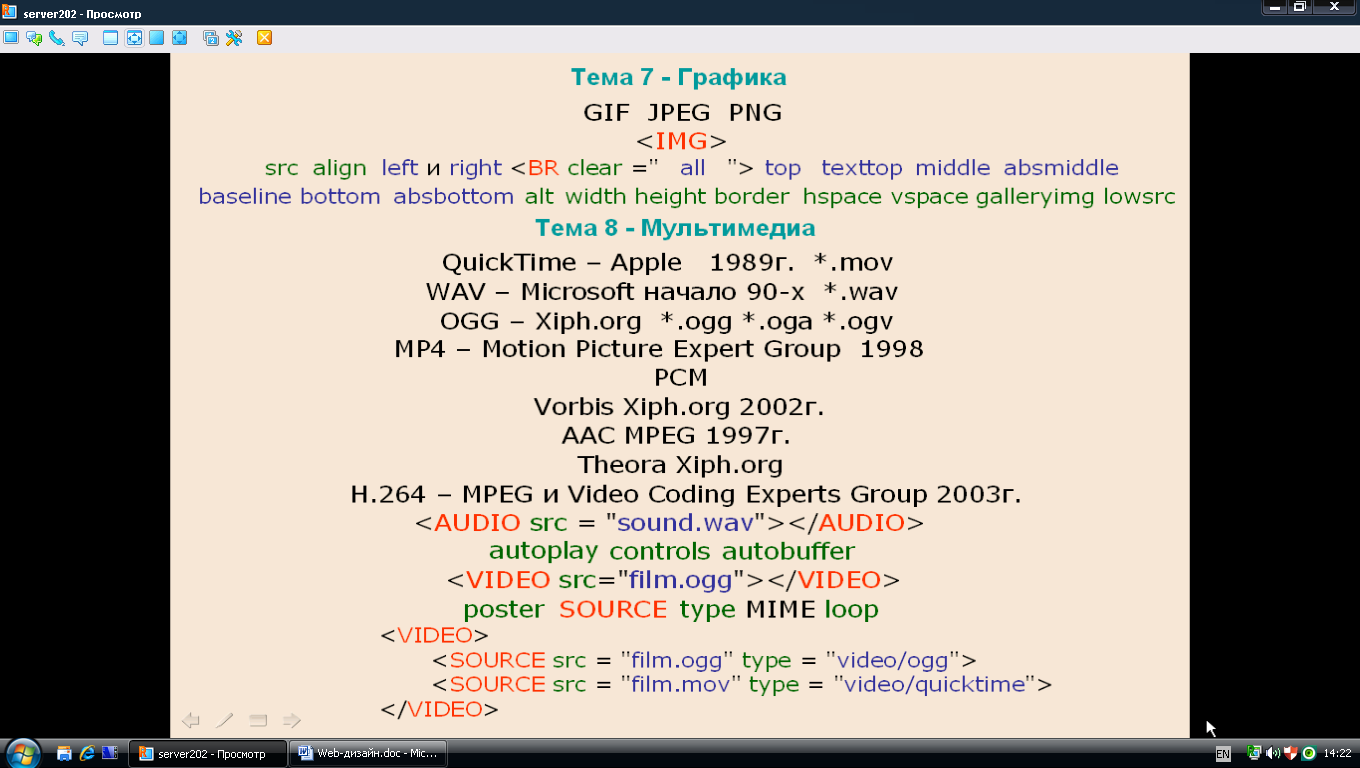This screenshot has height=768, width=1360.
Task: Open send message speech bubble icon
Action: click(x=80, y=38)
